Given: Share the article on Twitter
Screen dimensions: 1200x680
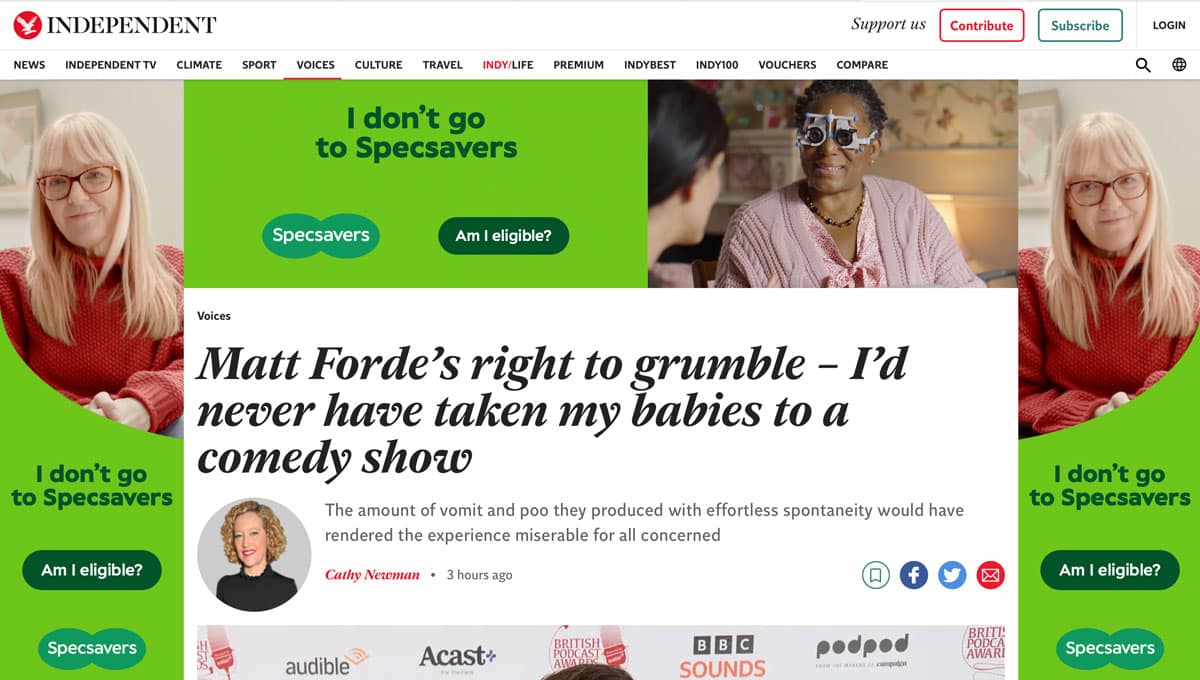Looking at the screenshot, I should click(x=952, y=575).
